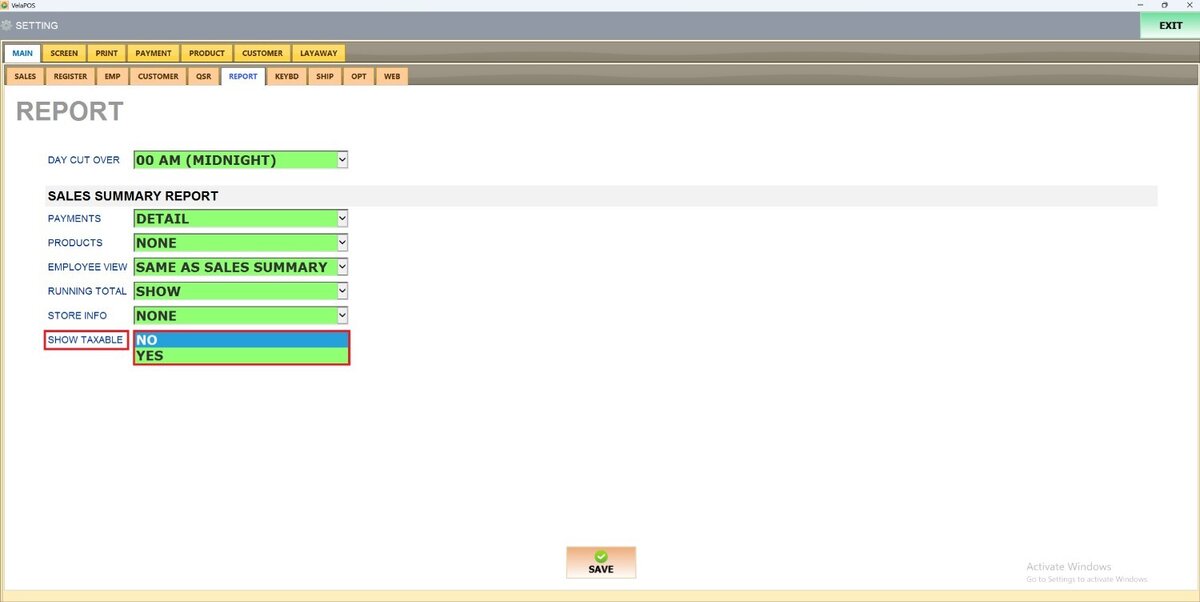1200x602 pixels.
Task: Click the EMPLOYEE VIEW label
Action: click(x=88, y=267)
